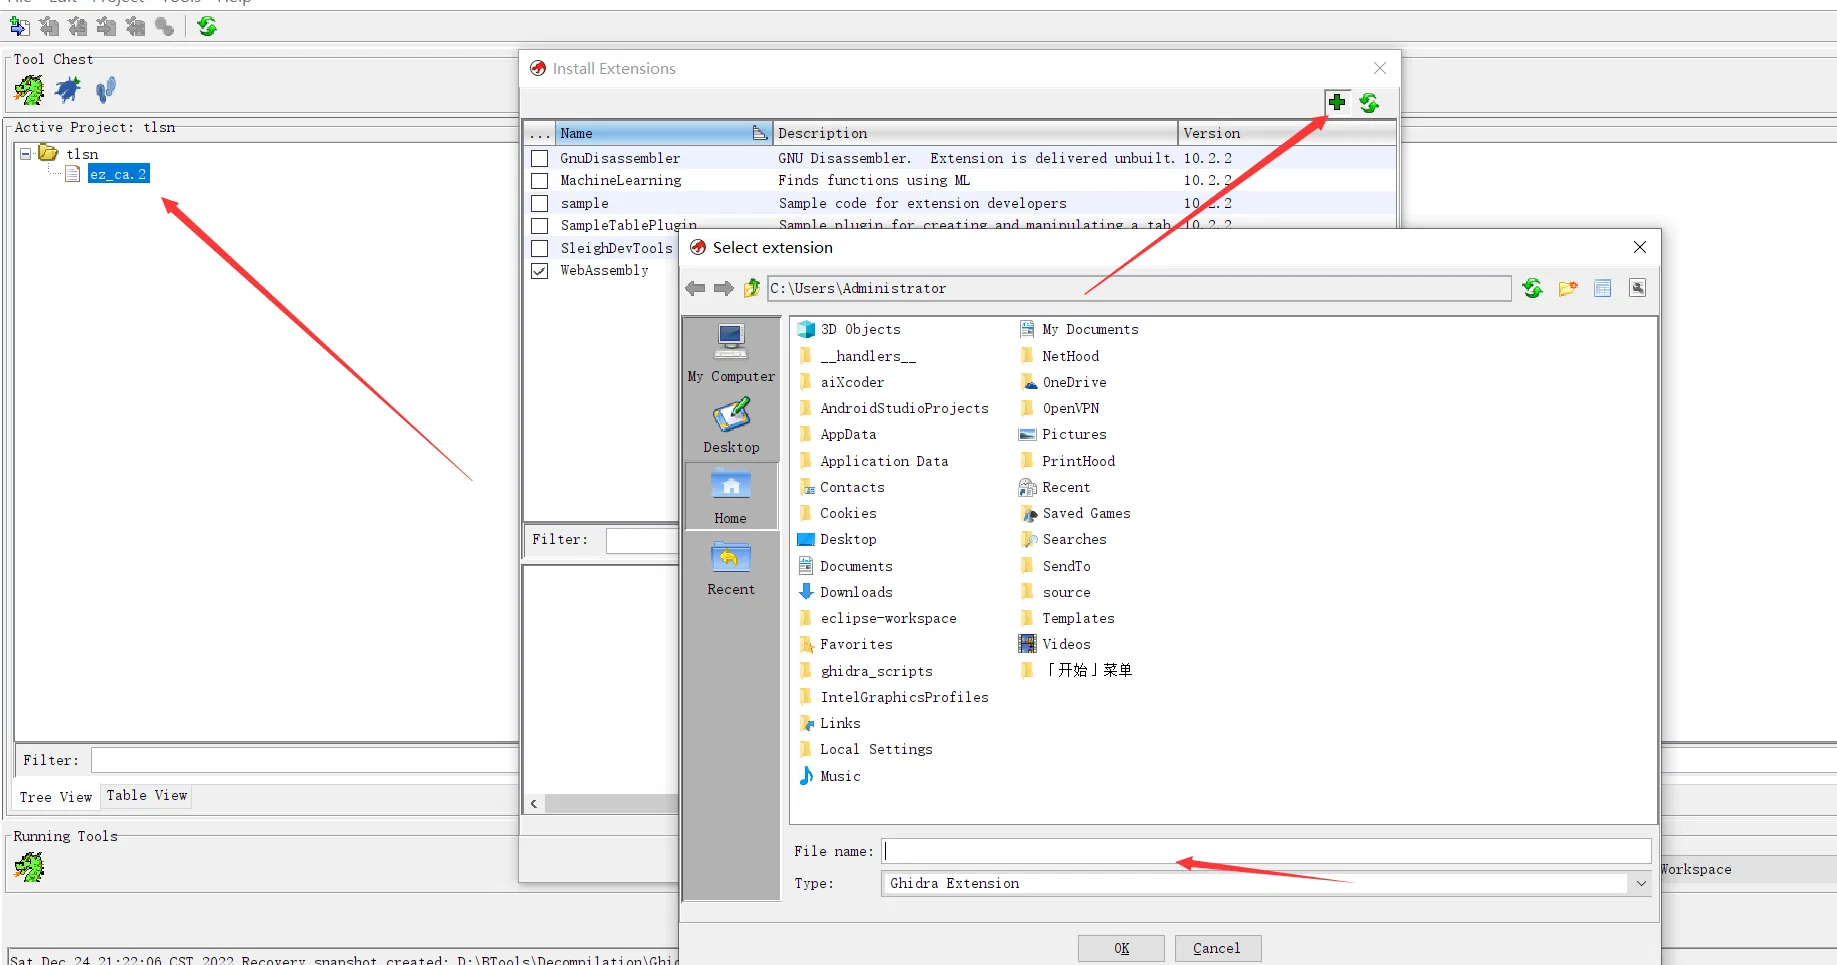The image size is (1837, 965).
Task: Click the back arrow in Select extension dialog
Action: pos(695,288)
